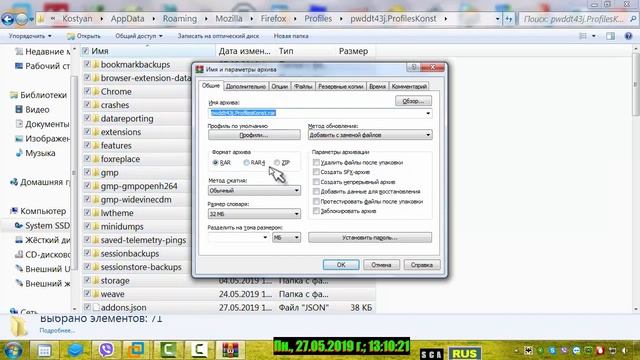Expand the 'Метод обновления' combo box
This screenshot has height=360, width=640.
coord(428,135)
